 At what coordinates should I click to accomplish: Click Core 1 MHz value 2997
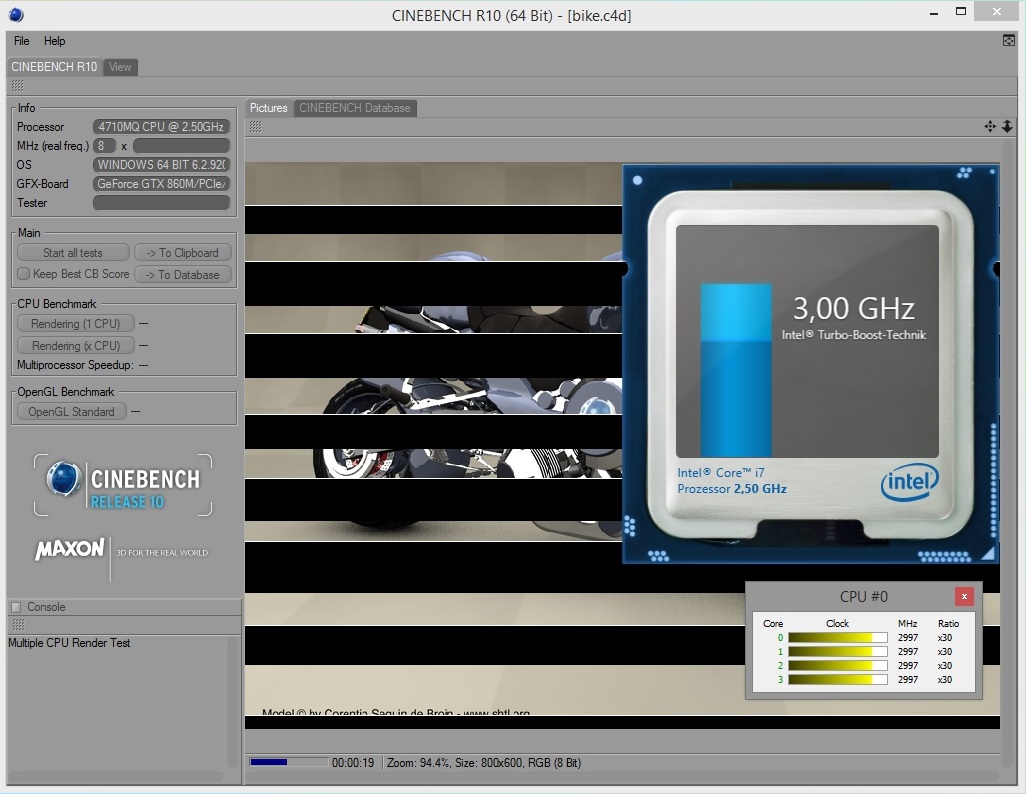tap(908, 651)
